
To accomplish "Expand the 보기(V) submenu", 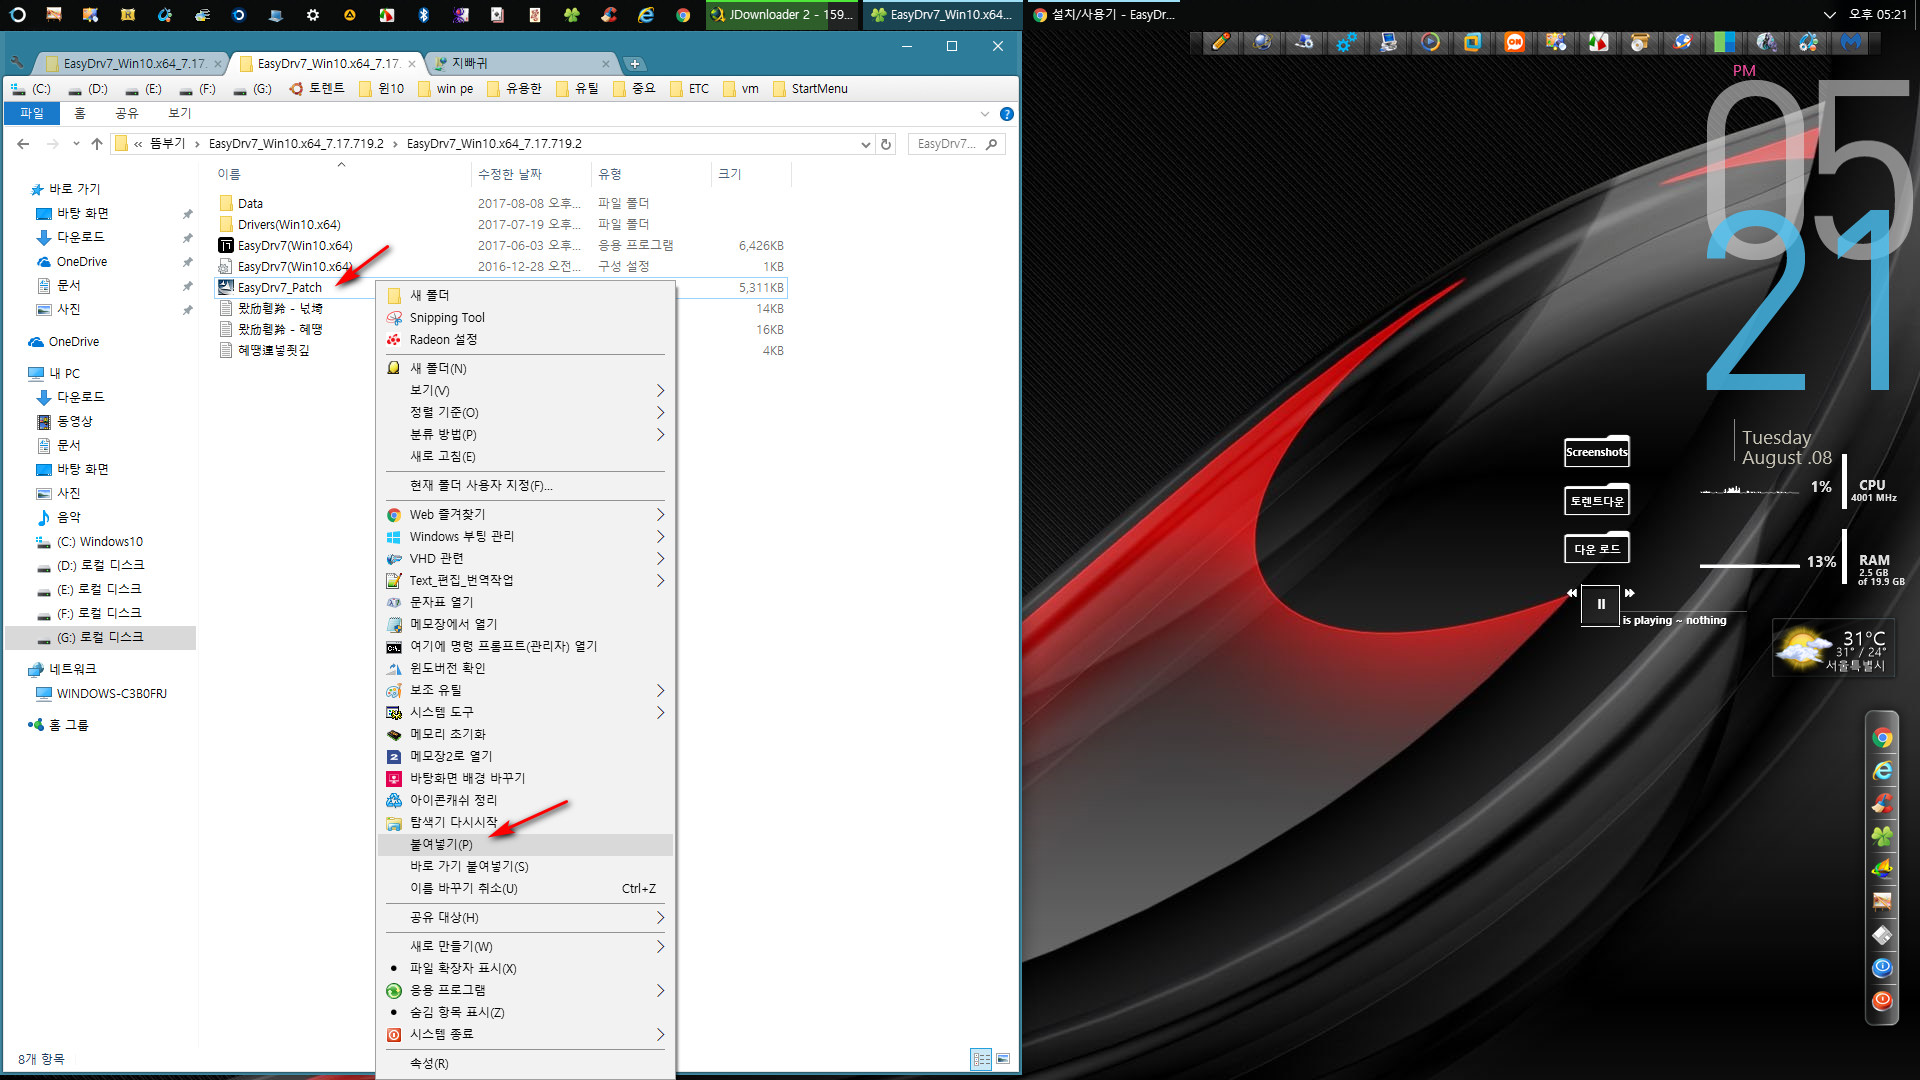I will click(x=525, y=390).
